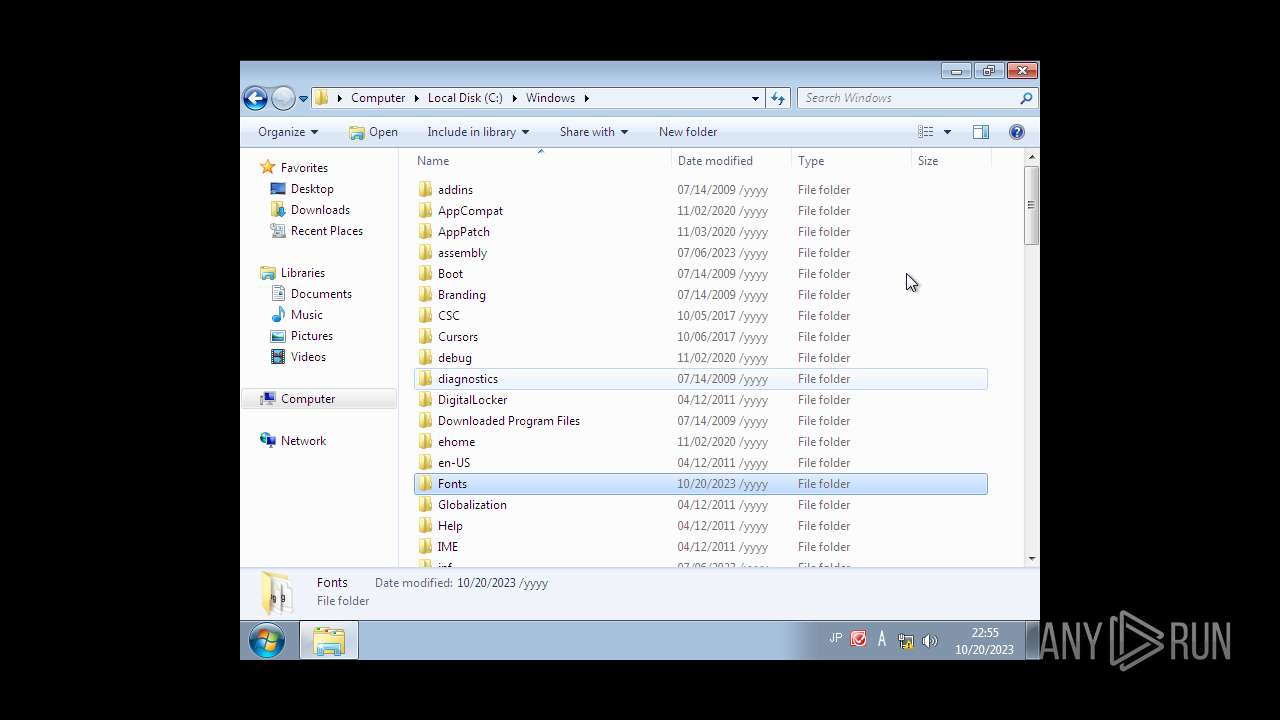Expand arrow after Windows in breadcrumb
The width and height of the screenshot is (1280, 720).
click(x=587, y=98)
